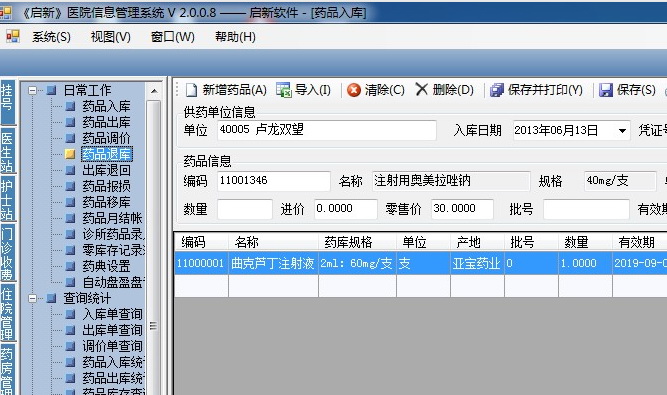Click the node icon beside 诊所药品录入
Screen dimensions: 667x395
tap(70, 234)
